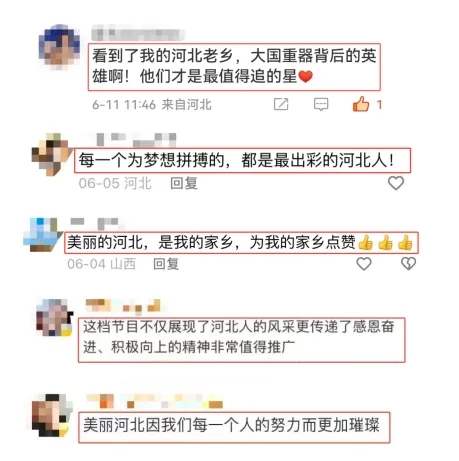Open avatar of the 06-05 commenter
Screen dimensions: 459x461
coord(50,154)
